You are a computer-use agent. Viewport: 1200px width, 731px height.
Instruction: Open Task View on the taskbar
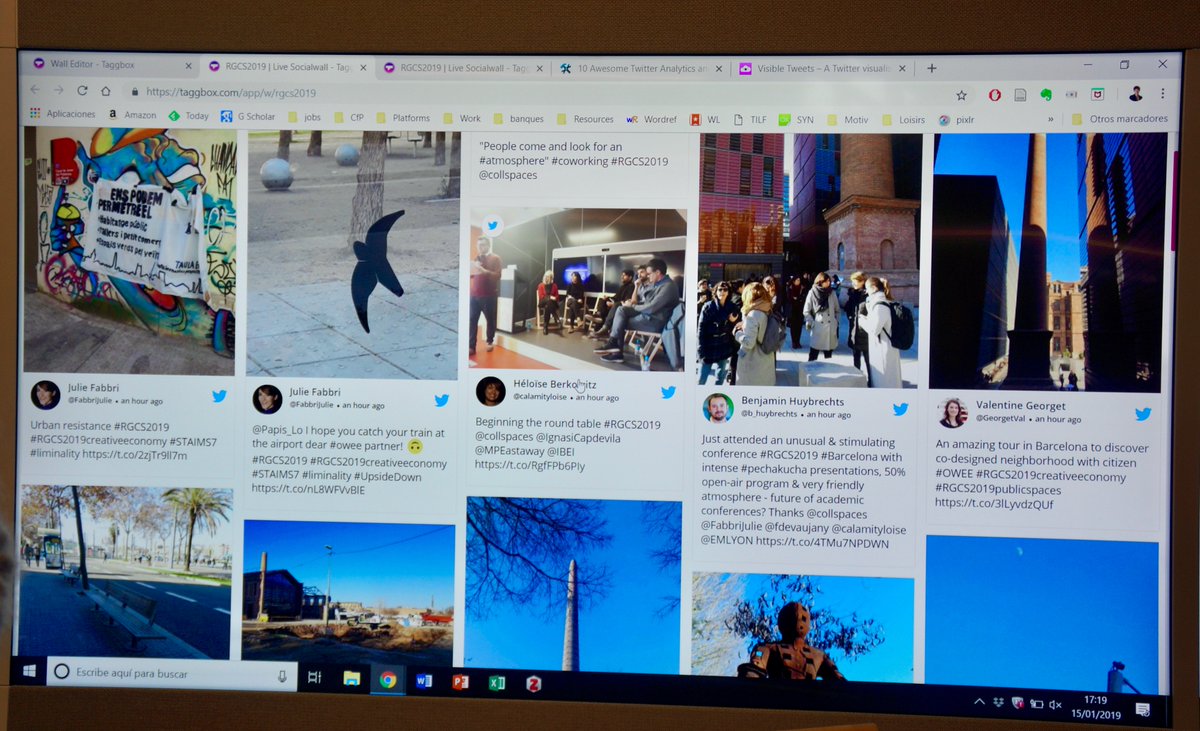pyautogui.click(x=315, y=677)
